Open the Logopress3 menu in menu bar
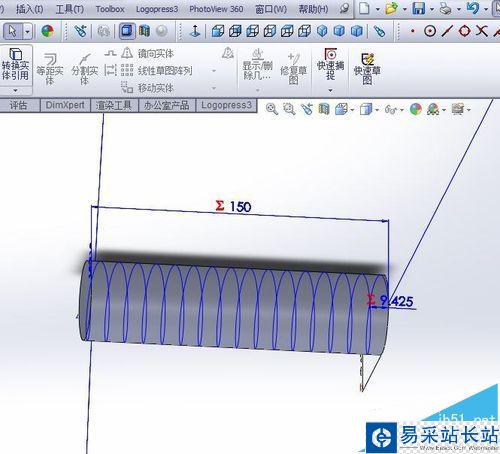The width and height of the screenshot is (500, 454). pos(157,9)
